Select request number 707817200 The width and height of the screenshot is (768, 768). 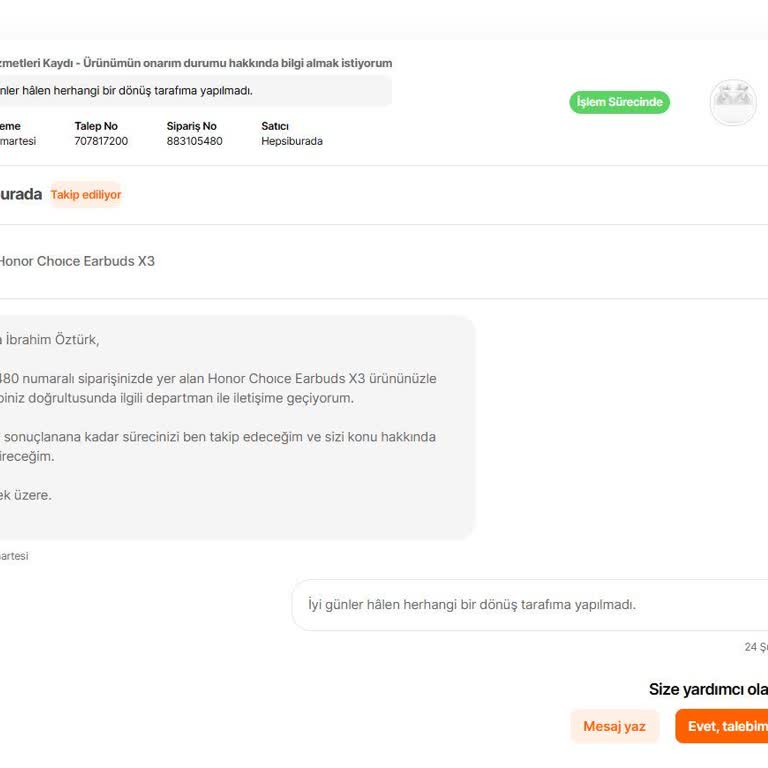tap(101, 141)
